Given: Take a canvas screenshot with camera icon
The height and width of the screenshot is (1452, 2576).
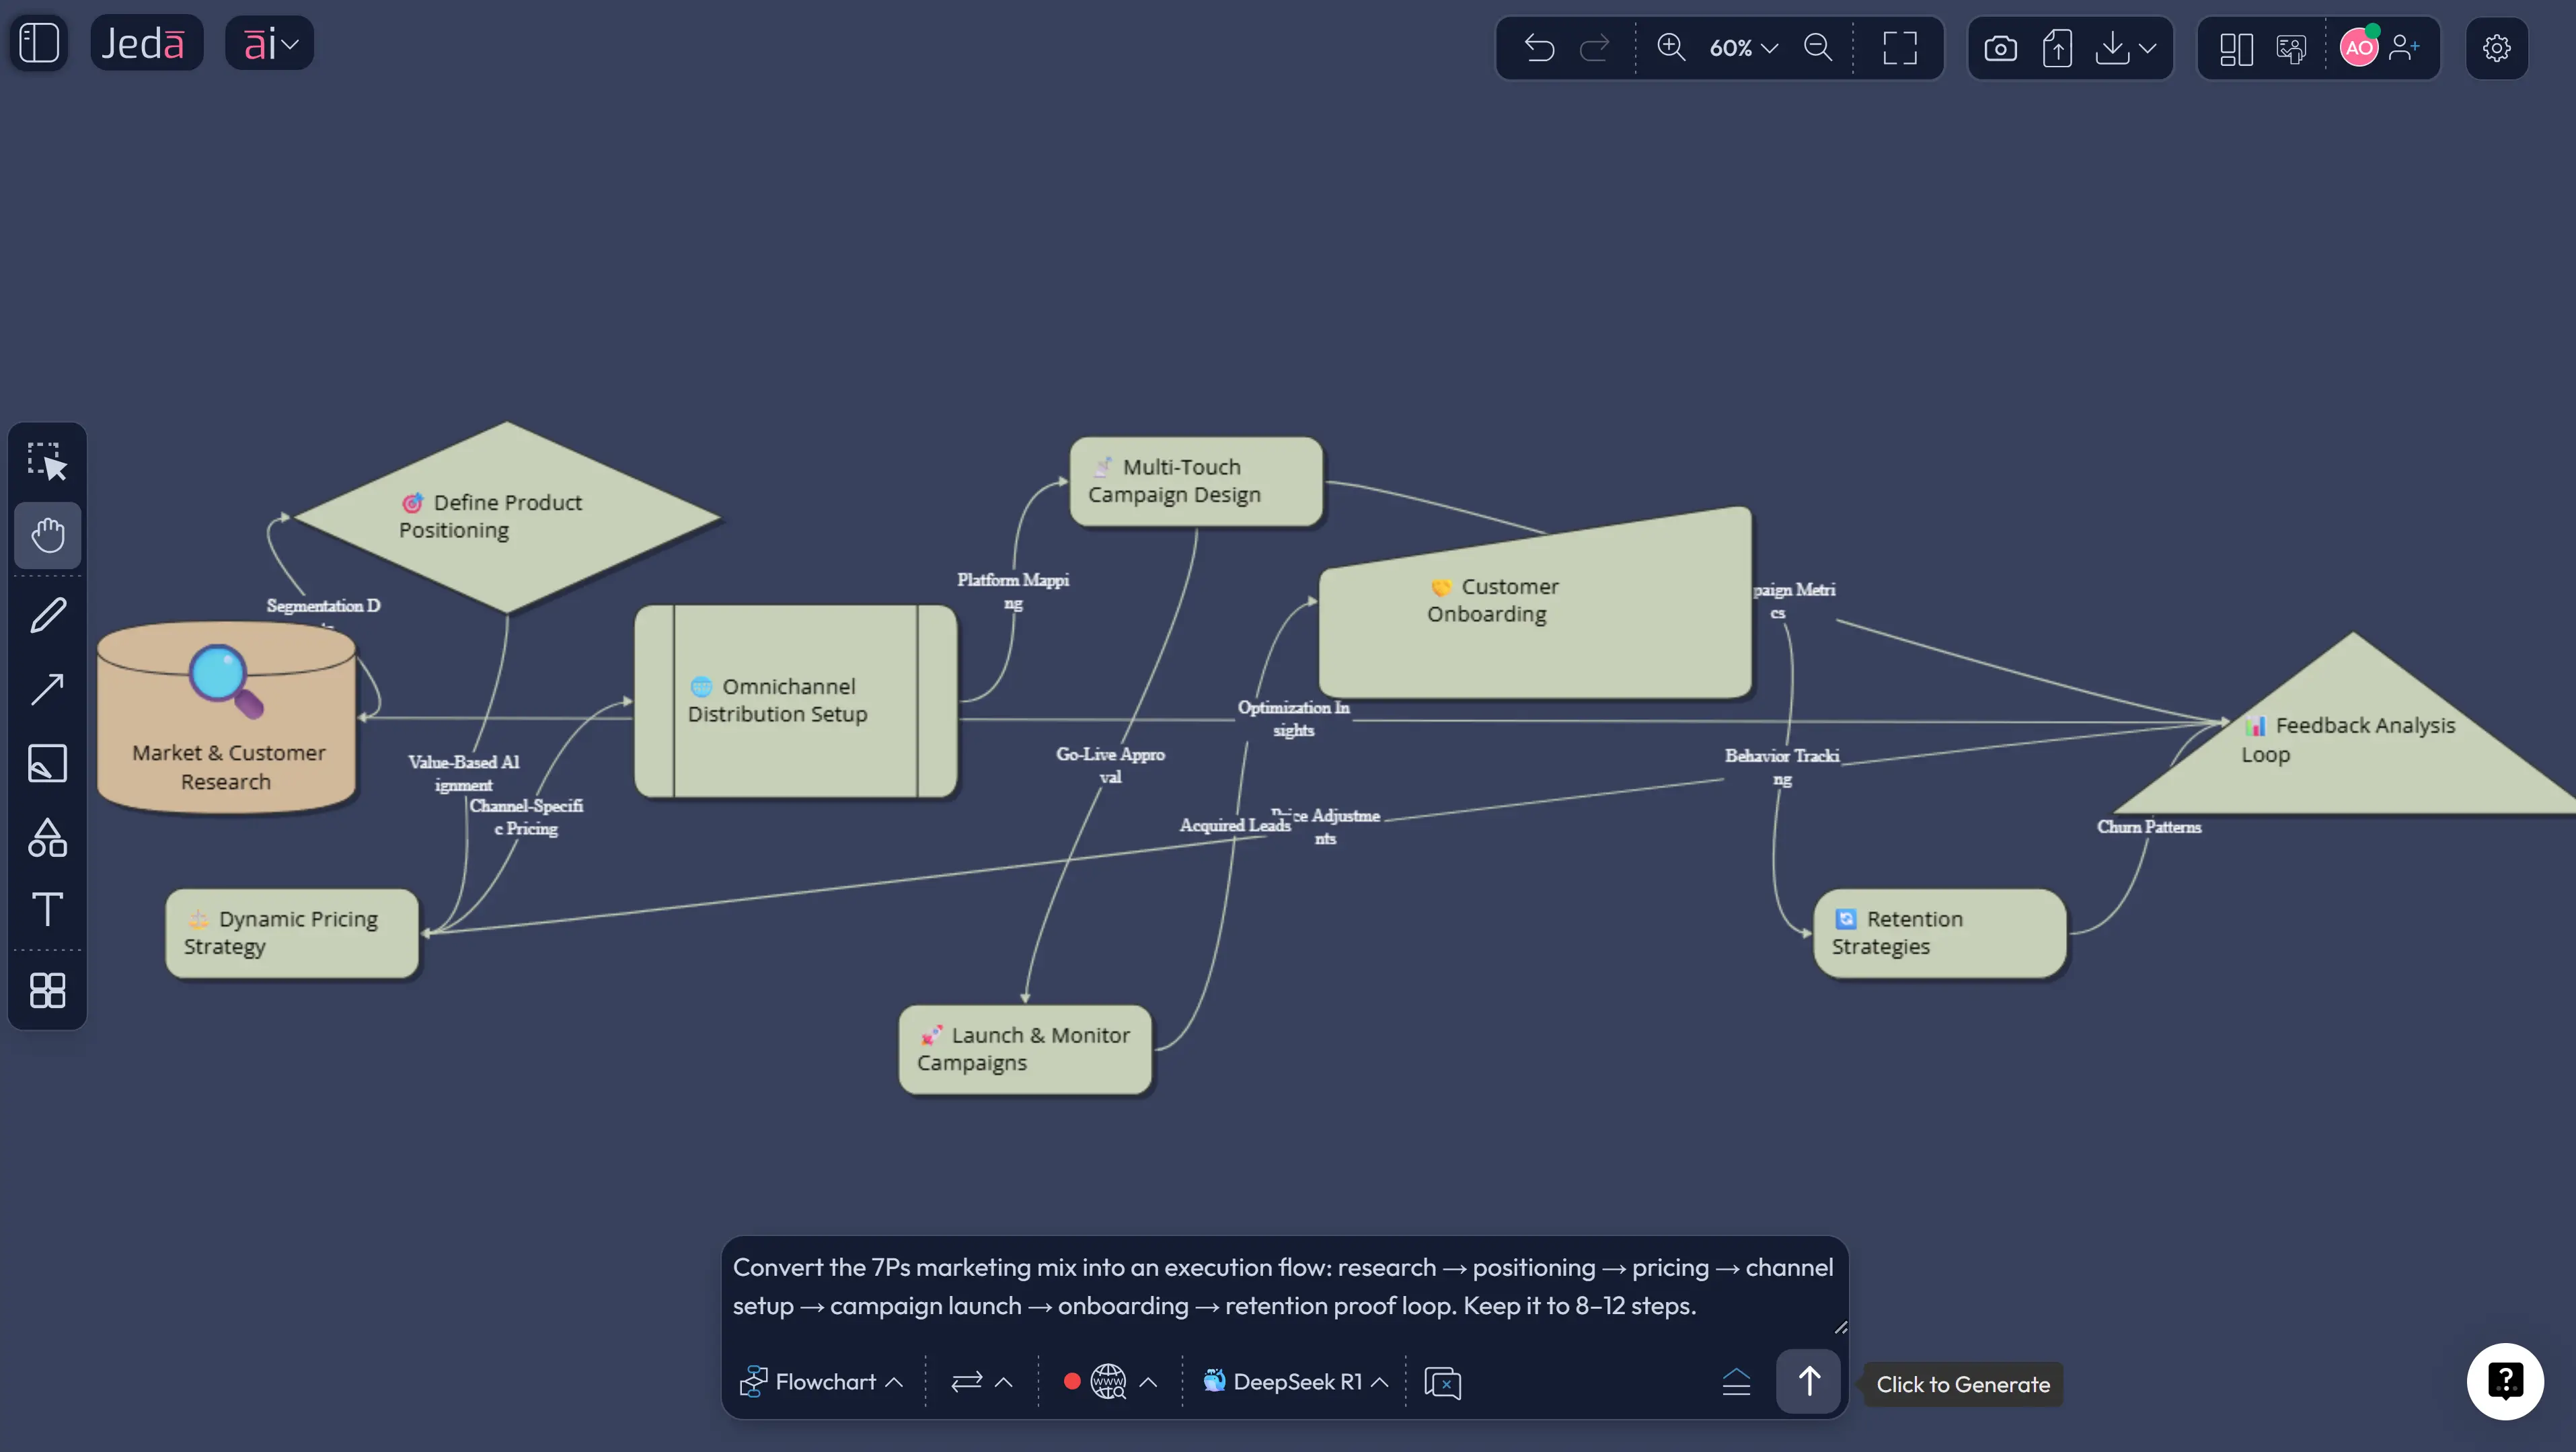Looking at the screenshot, I should (x=2000, y=48).
